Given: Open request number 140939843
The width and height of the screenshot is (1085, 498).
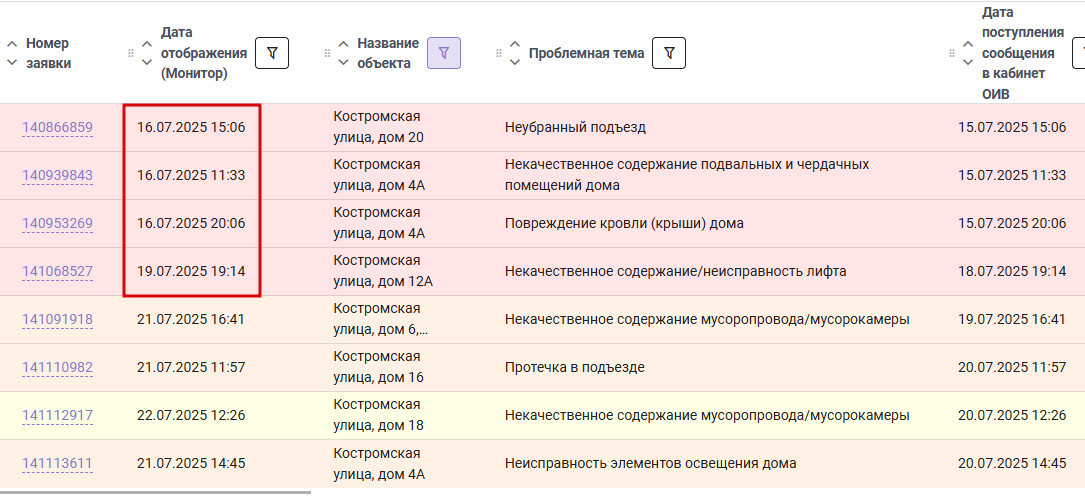Looking at the screenshot, I should [57, 176].
